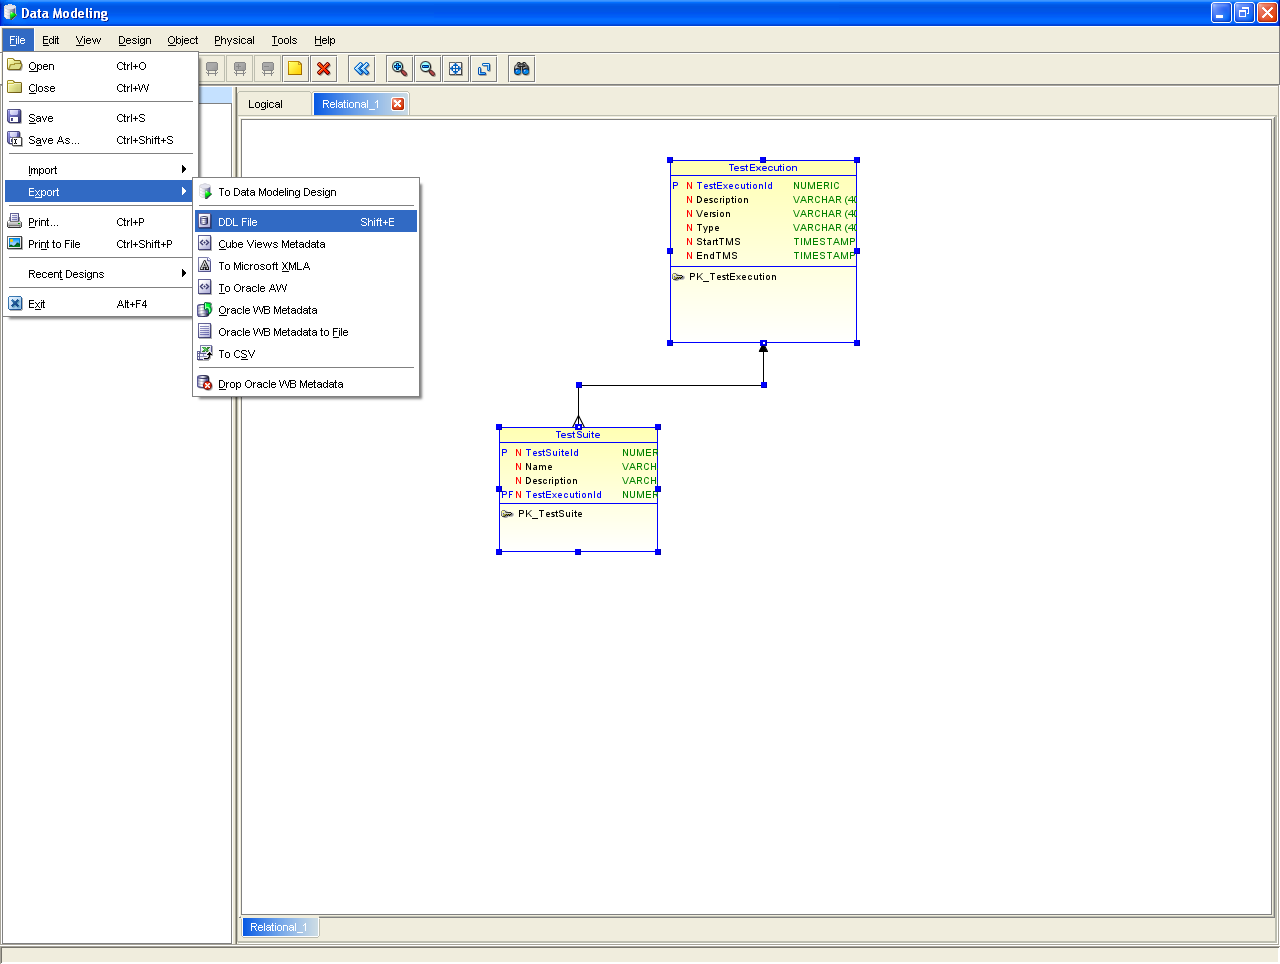The width and height of the screenshot is (1280, 964).
Task: Click the Description column in TestSuite table
Action: [551, 481]
